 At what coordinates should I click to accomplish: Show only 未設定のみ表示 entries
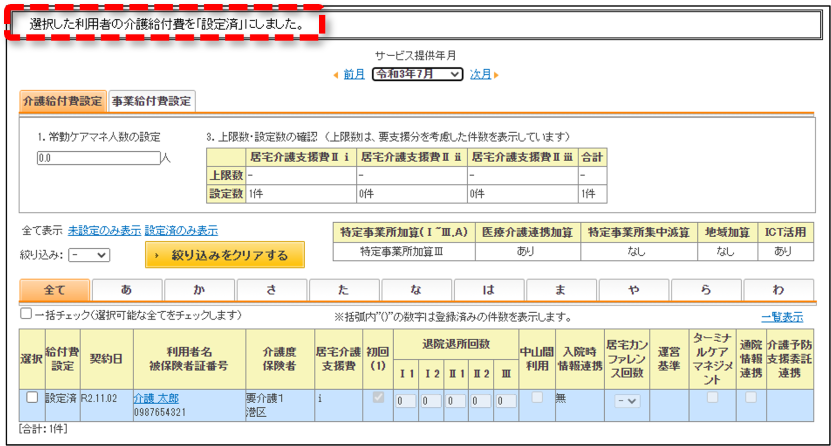coord(104,230)
